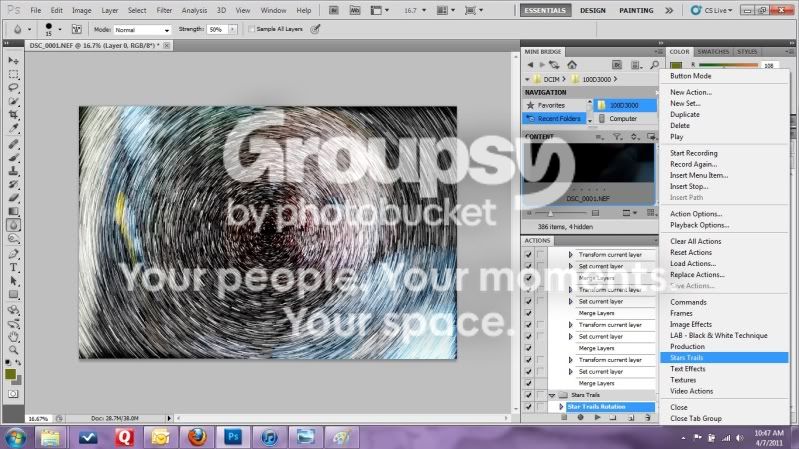Choose Stars Trails in the flyout menu
The height and width of the screenshot is (449, 799).
coord(724,358)
